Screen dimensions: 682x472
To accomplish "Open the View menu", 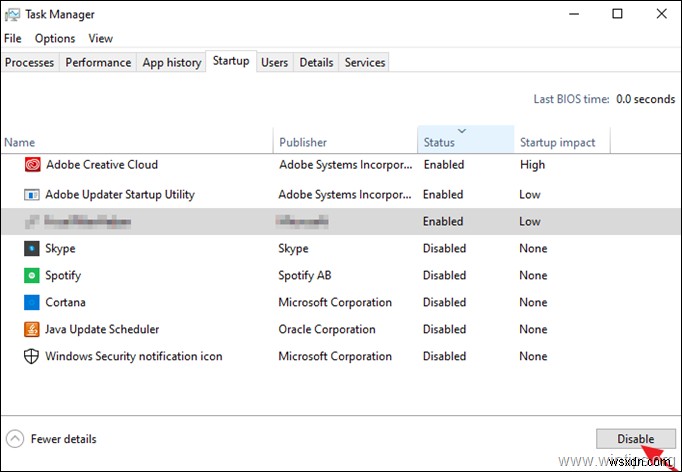I will point(100,38).
